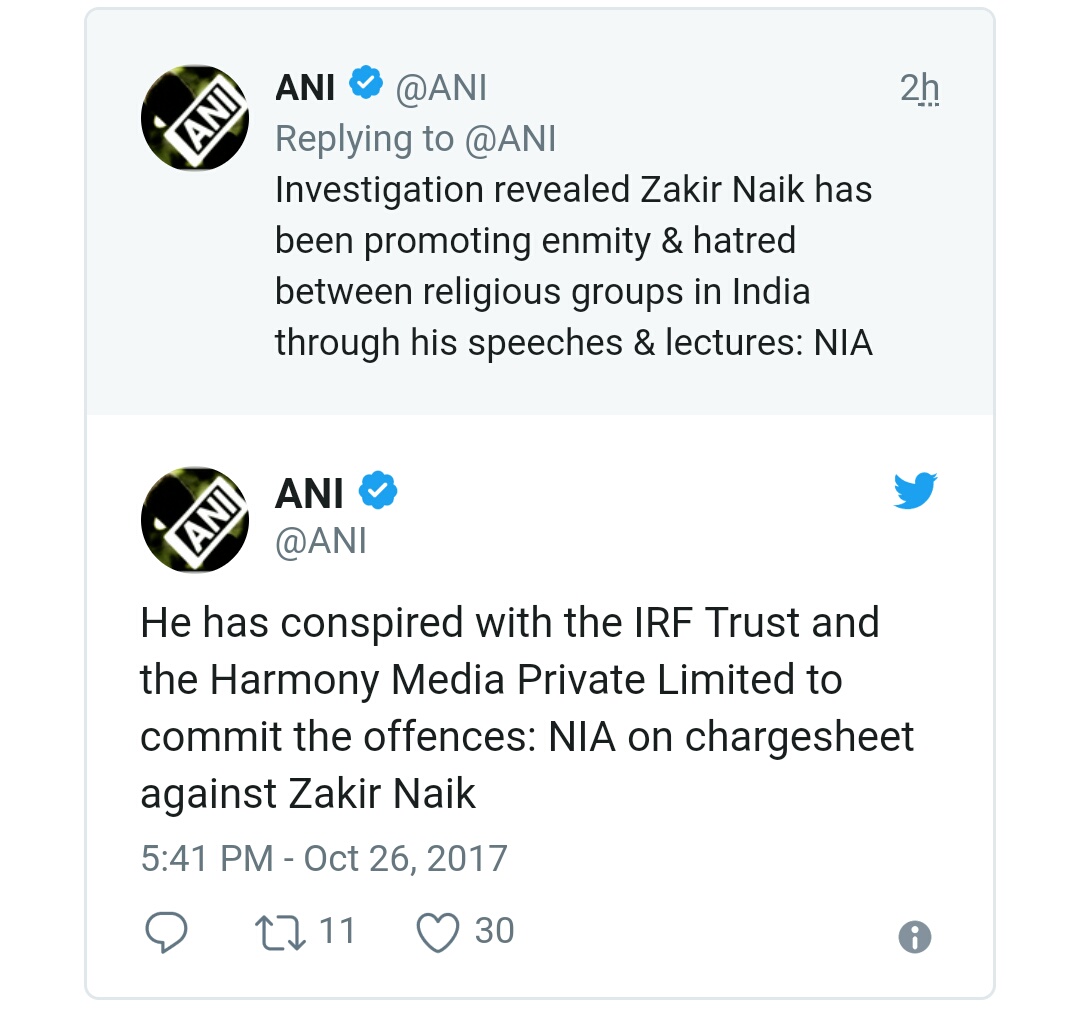Click the bold ANI name in the main tweet

tap(309, 493)
